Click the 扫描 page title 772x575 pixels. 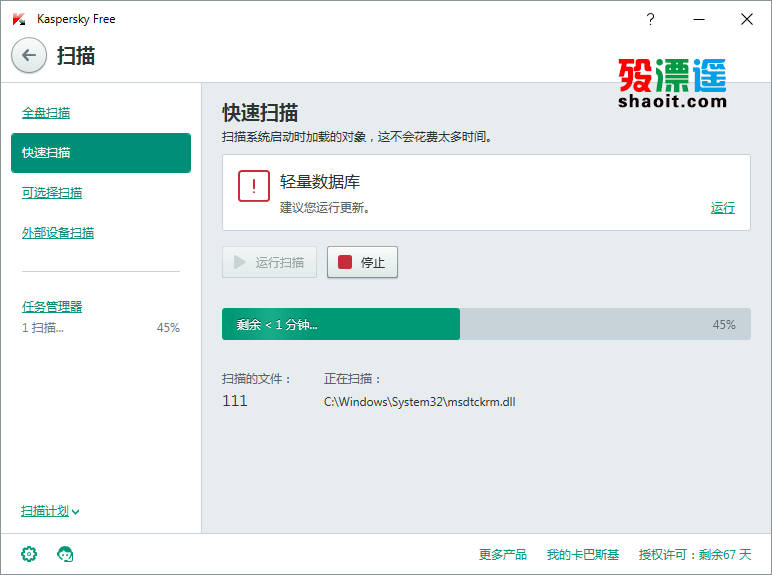click(x=76, y=55)
